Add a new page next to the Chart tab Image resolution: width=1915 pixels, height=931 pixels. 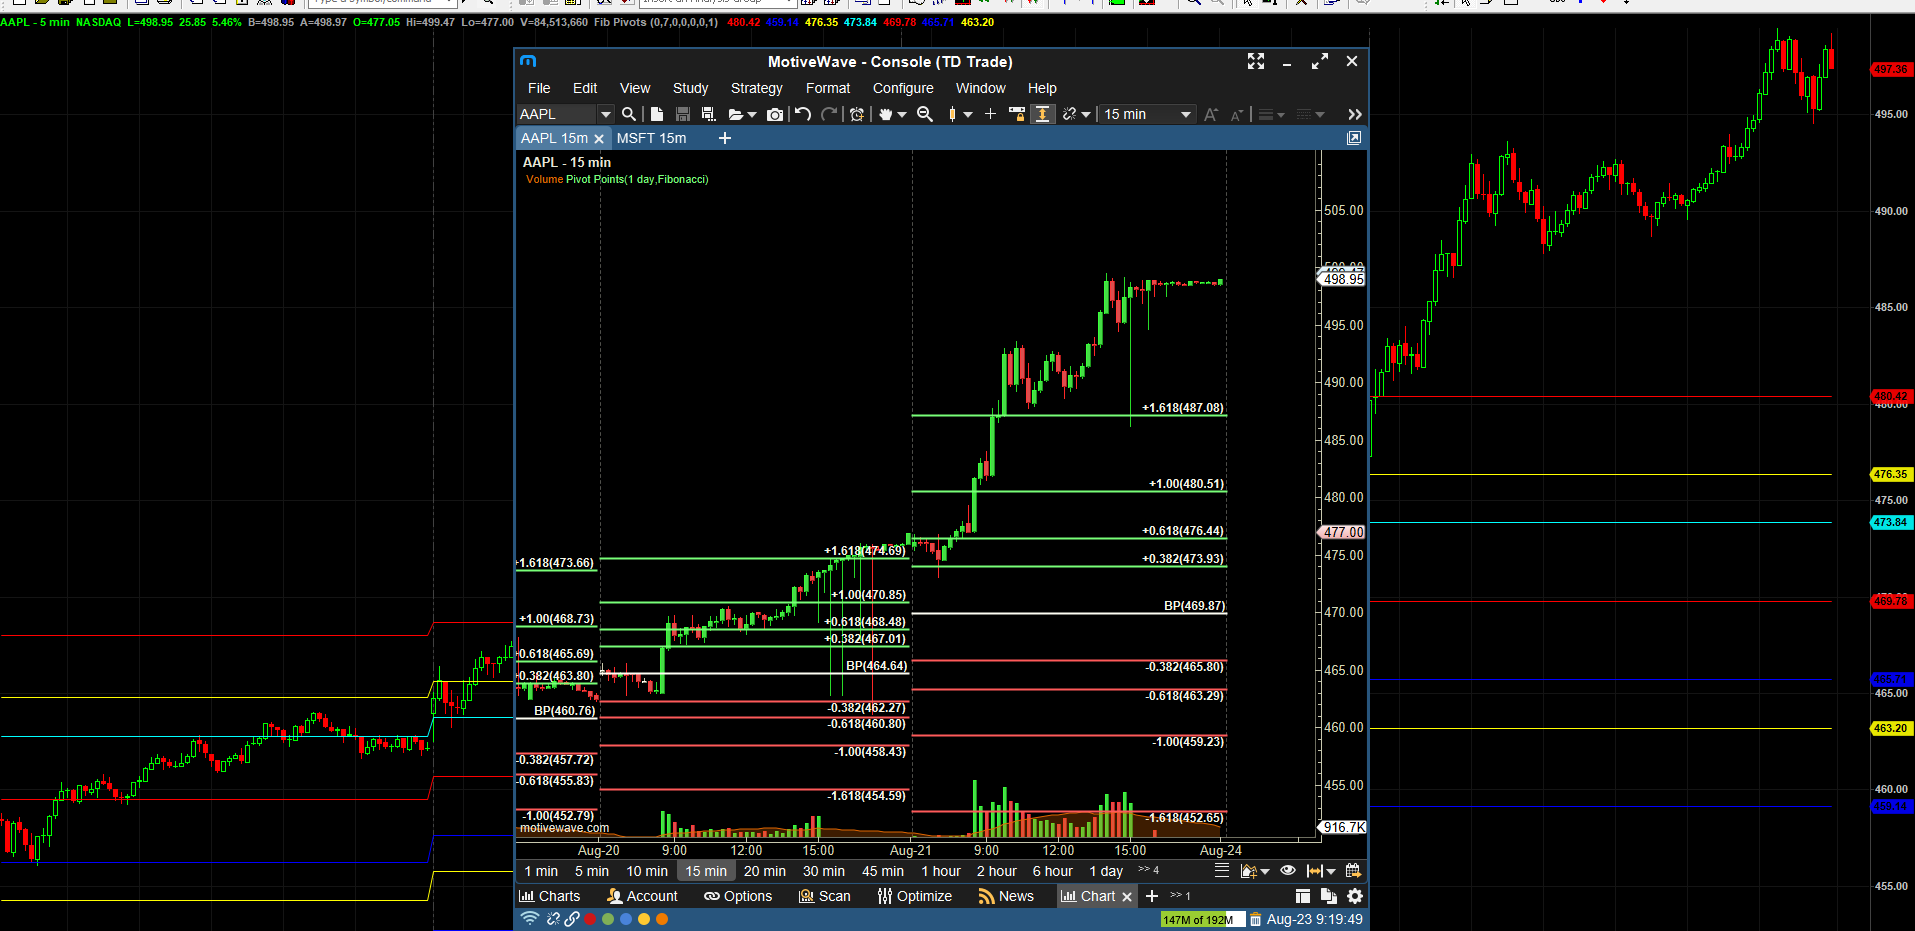point(1152,896)
